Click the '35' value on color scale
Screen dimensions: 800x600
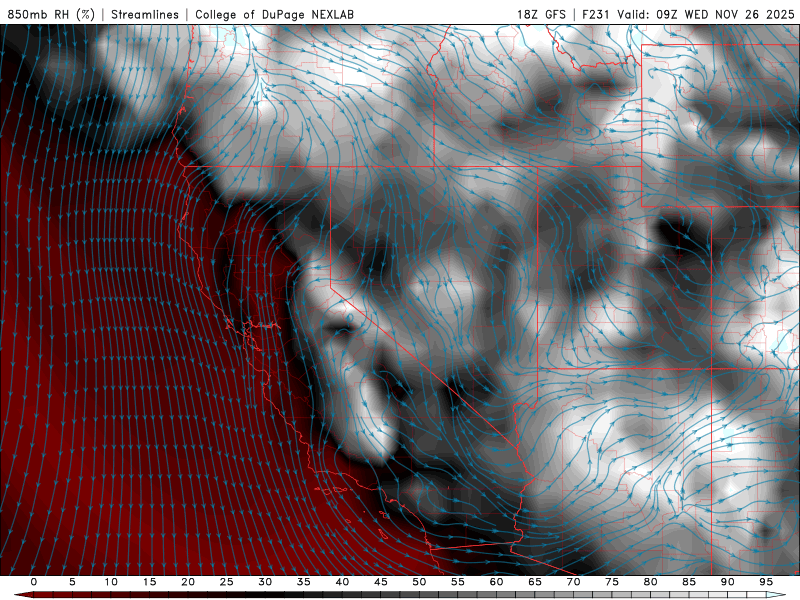click(x=304, y=582)
